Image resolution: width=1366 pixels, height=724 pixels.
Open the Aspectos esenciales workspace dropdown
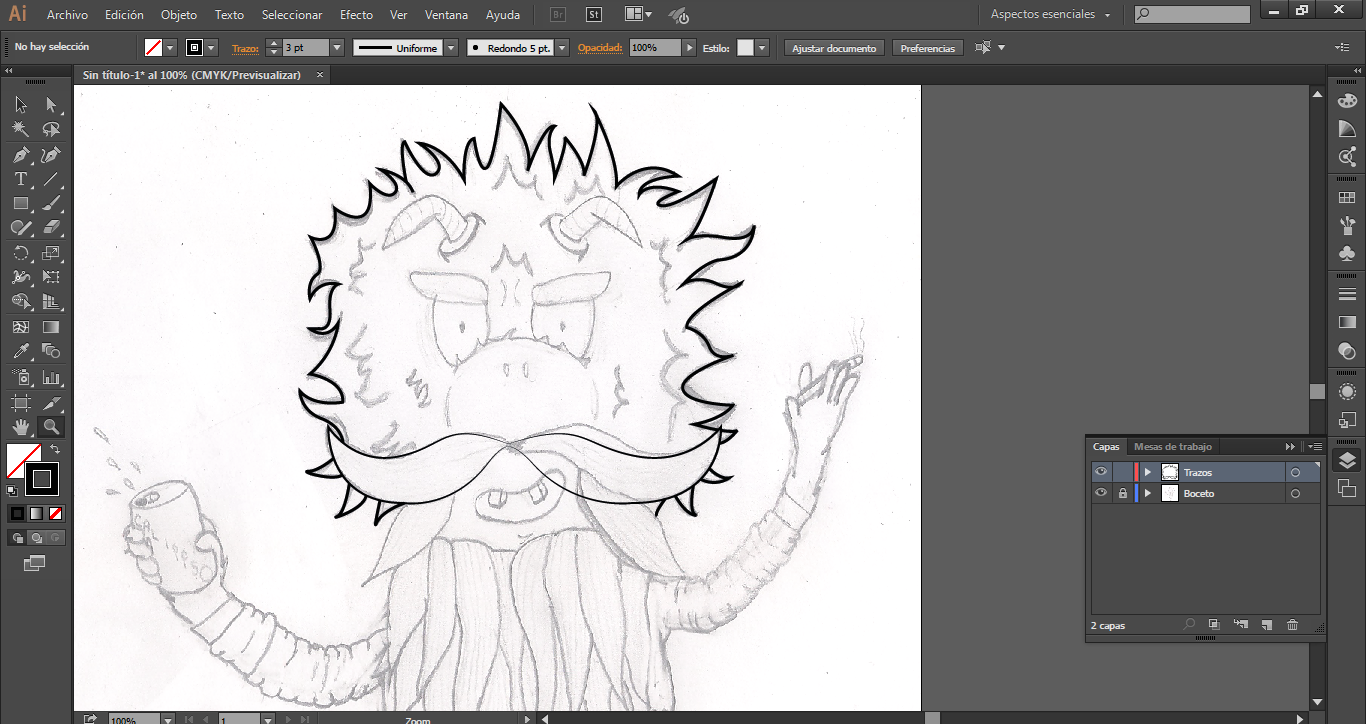click(1050, 15)
